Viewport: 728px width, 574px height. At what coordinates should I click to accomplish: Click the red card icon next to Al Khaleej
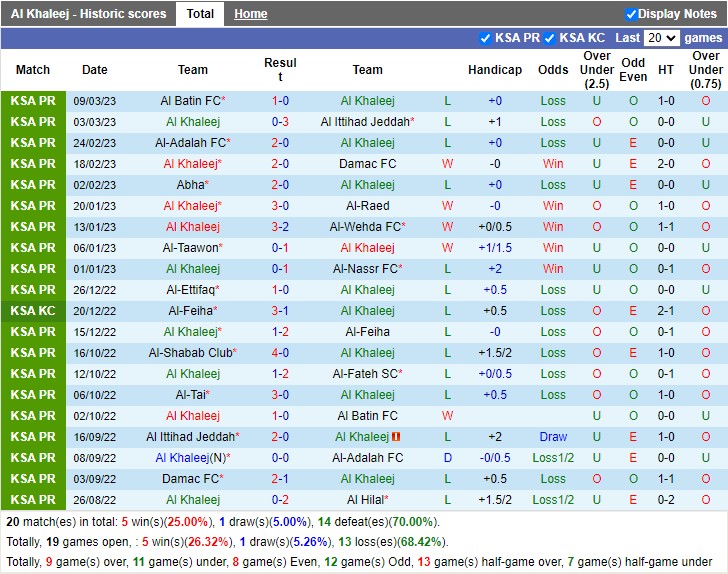point(396,437)
